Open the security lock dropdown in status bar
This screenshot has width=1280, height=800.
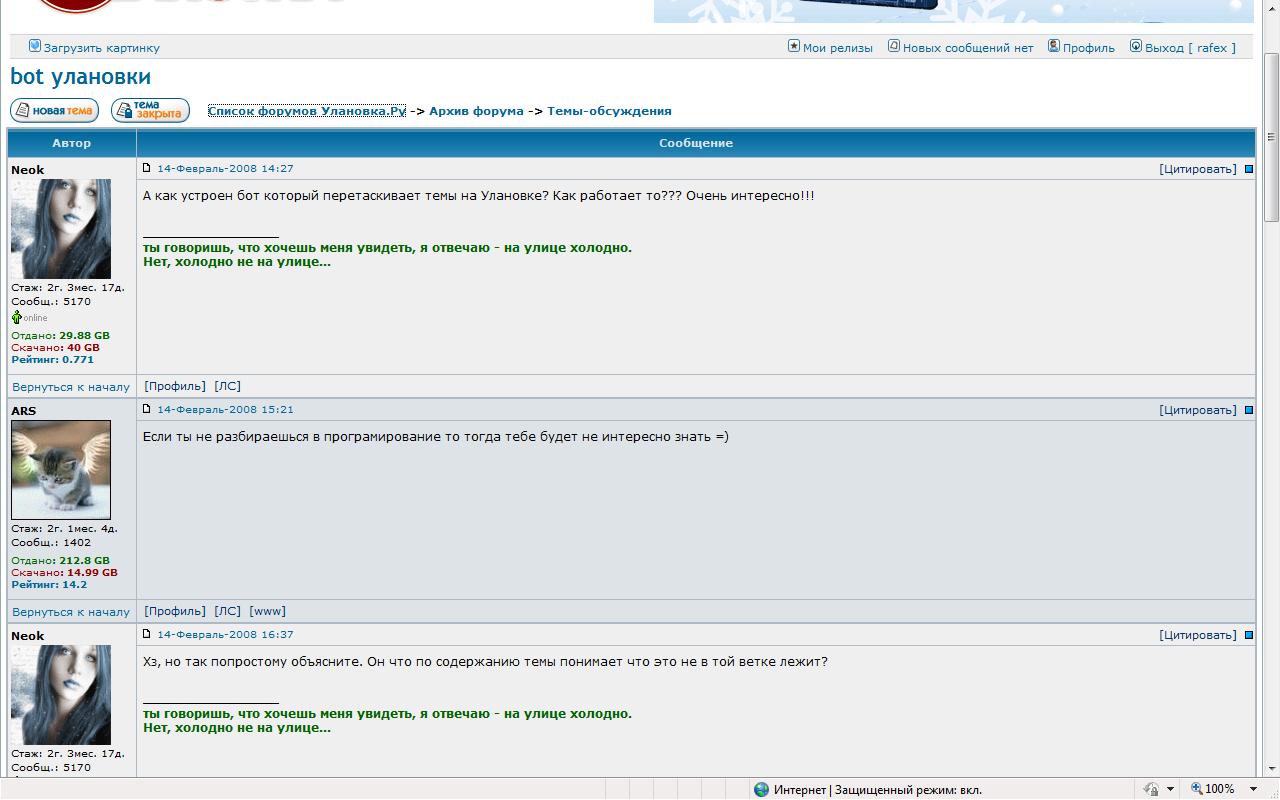coord(1170,789)
